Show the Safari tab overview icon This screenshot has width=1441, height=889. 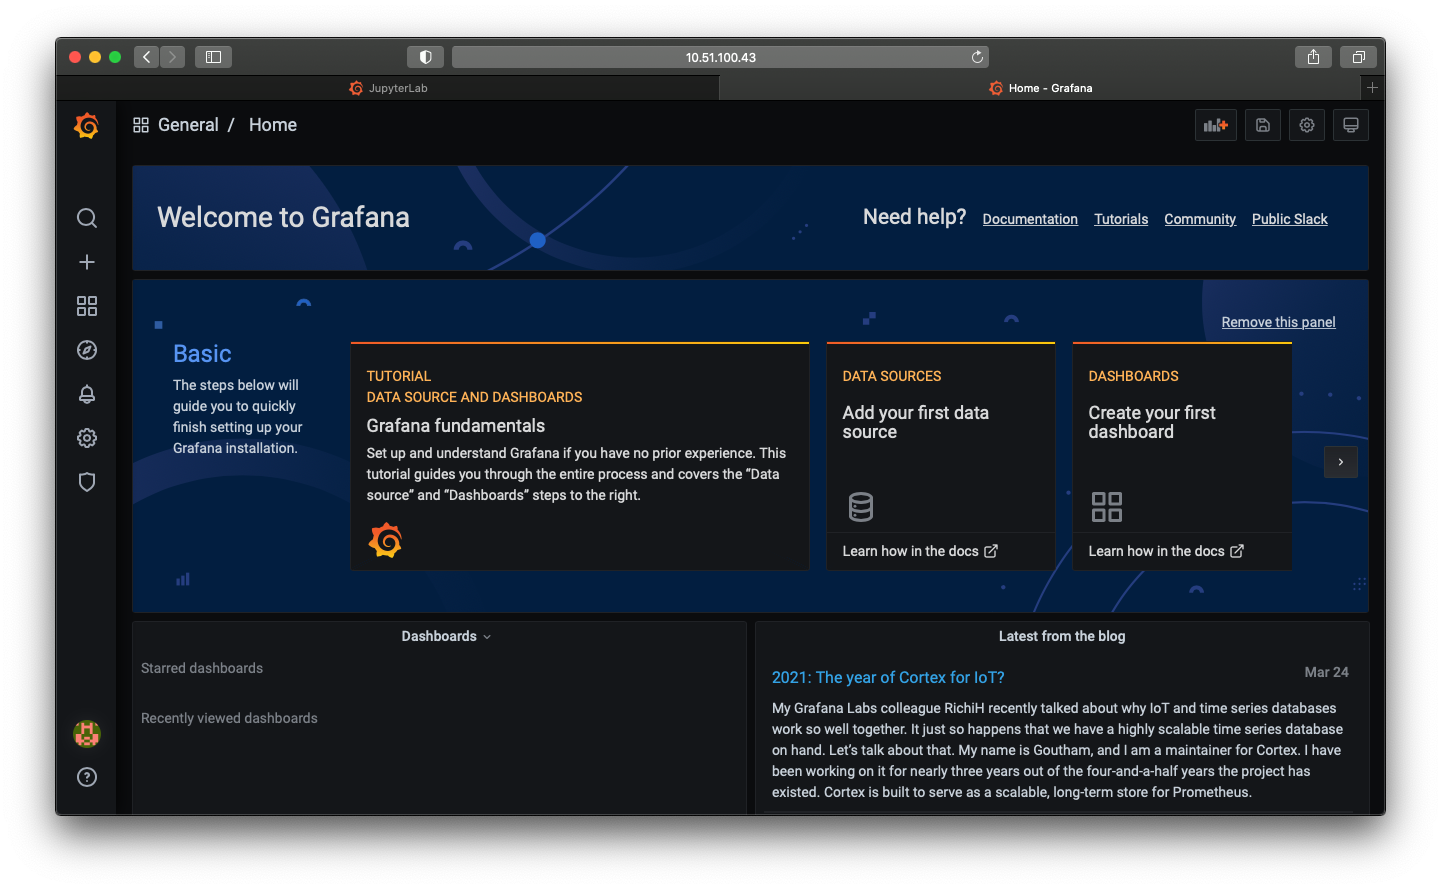[1358, 57]
